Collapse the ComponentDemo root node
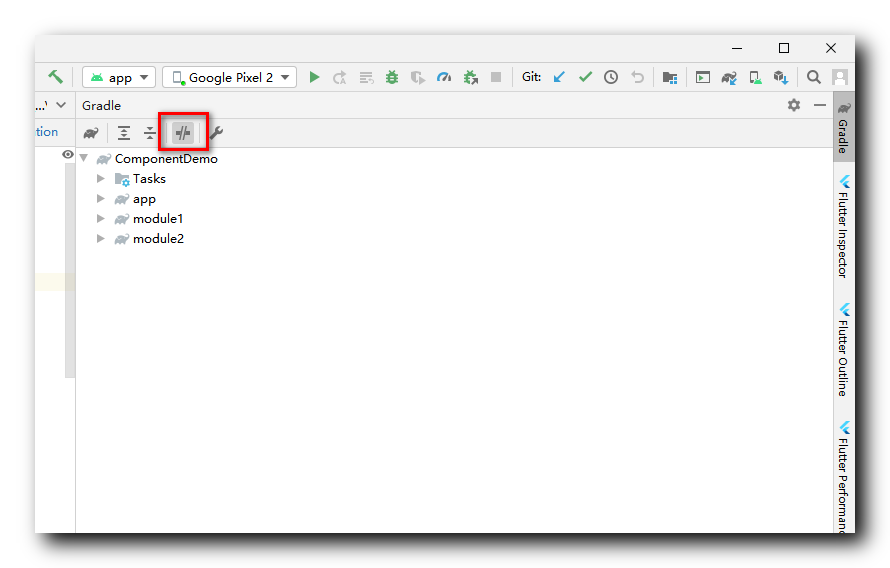Image resolution: width=890 pixels, height=568 pixels. point(84,158)
